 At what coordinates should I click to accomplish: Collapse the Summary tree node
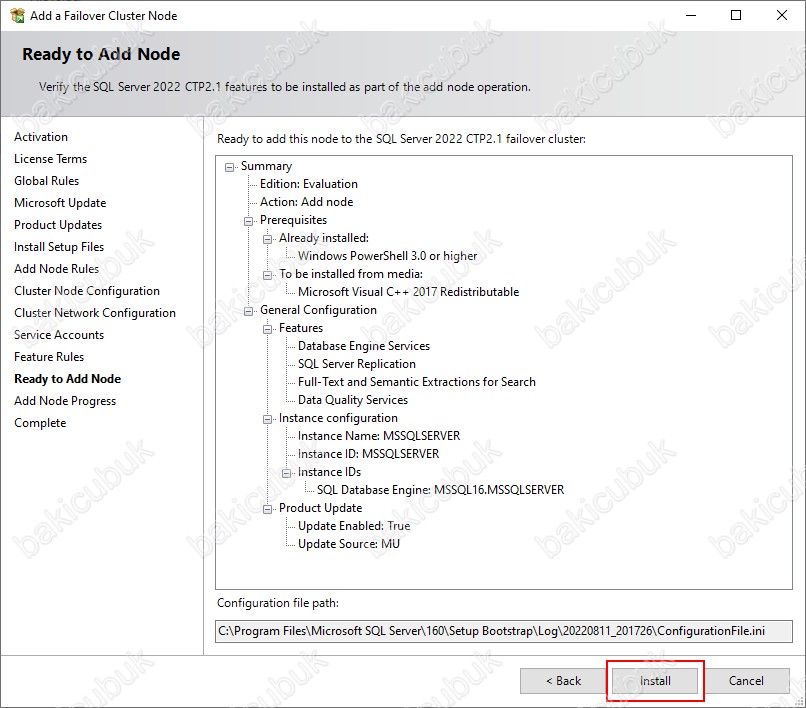229,167
